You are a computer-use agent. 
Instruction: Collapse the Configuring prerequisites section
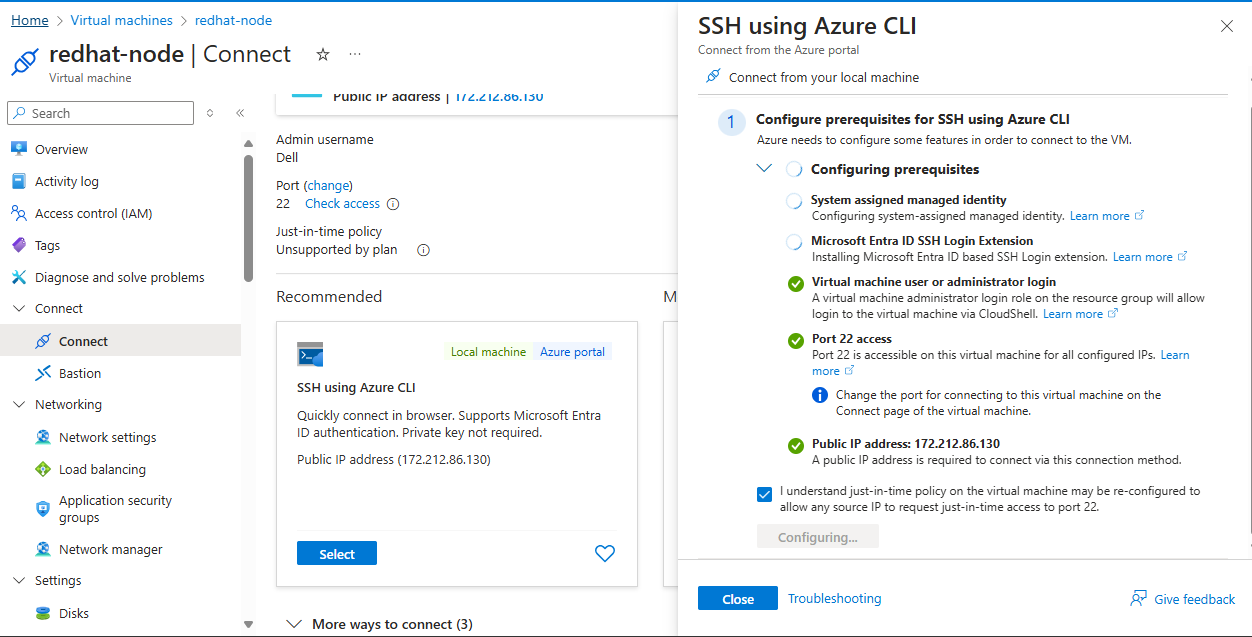(x=765, y=169)
